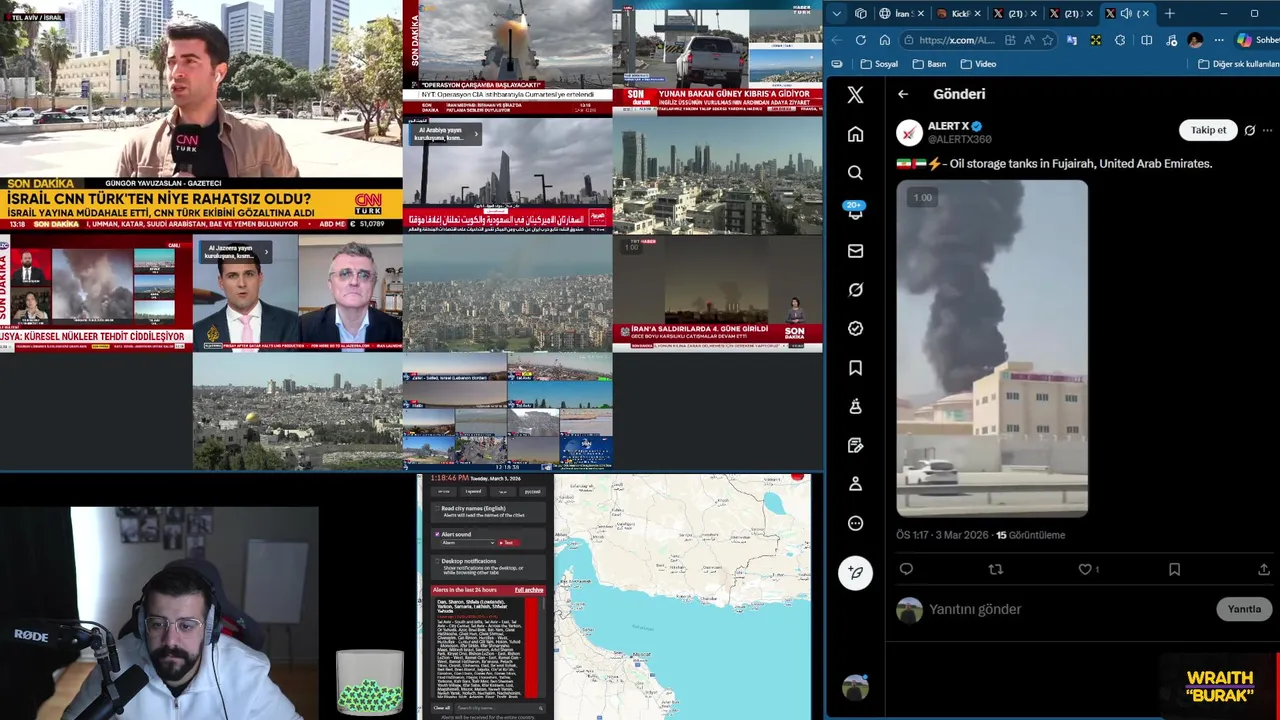Click the browser address bar URL
The height and width of the screenshot is (720, 1280).
(x=958, y=40)
